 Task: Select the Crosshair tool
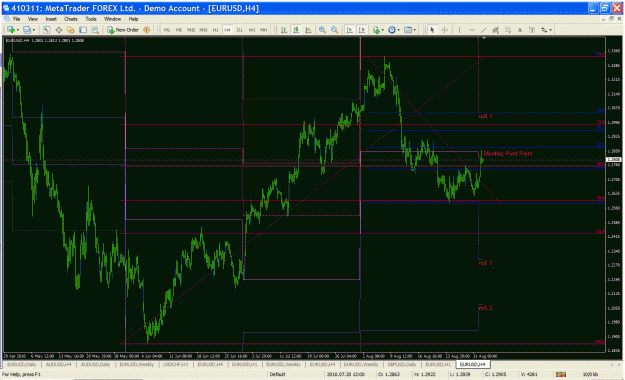coord(445,30)
